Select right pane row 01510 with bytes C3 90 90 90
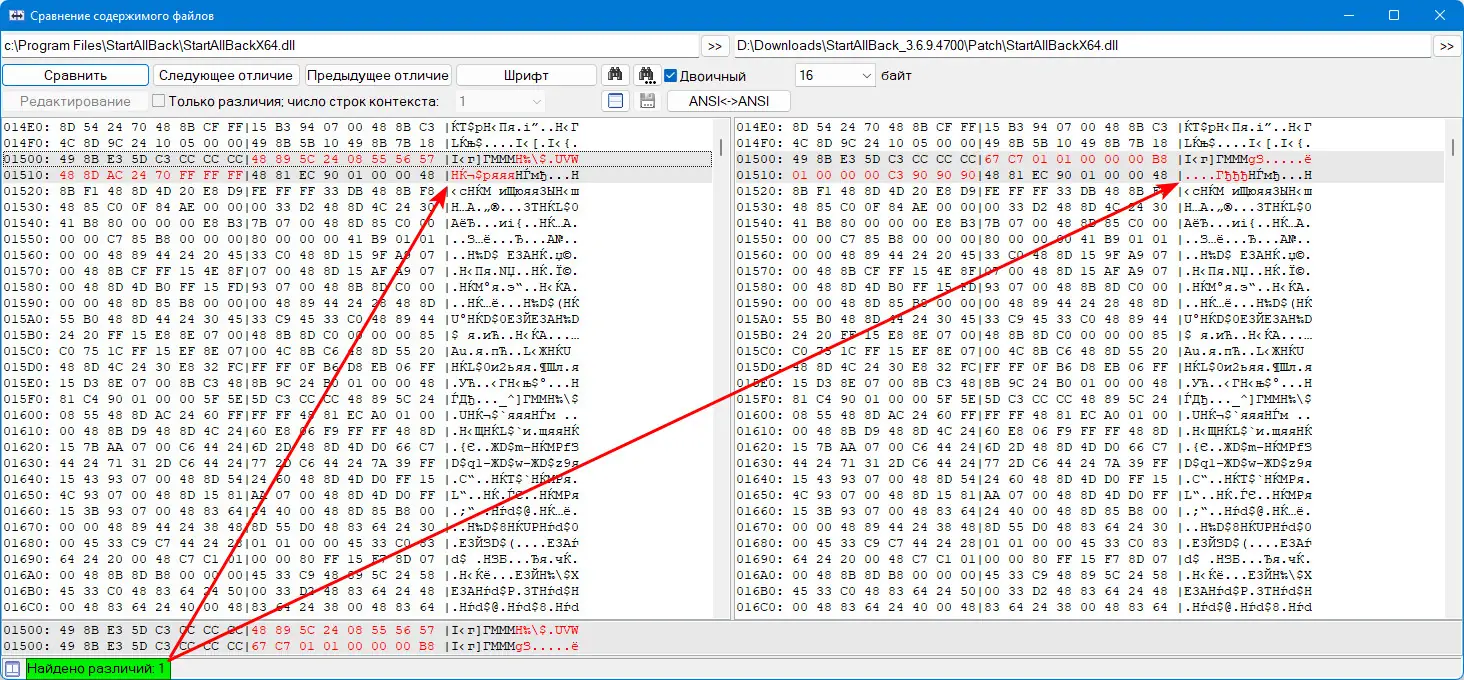This screenshot has width=1464, height=680. tap(1090, 175)
